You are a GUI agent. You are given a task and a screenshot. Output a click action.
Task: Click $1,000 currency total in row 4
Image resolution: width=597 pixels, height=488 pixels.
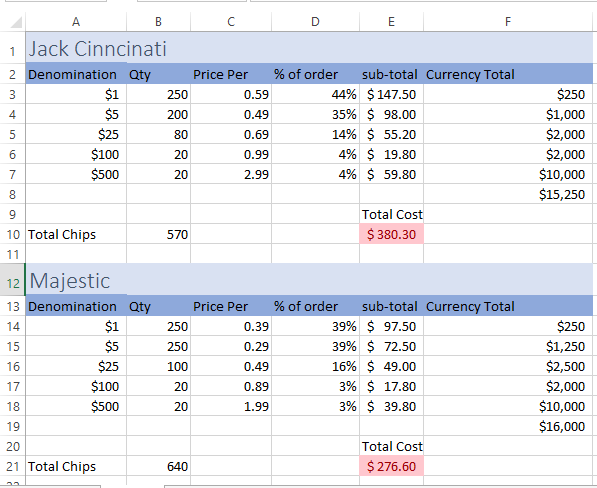pos(508,114)
